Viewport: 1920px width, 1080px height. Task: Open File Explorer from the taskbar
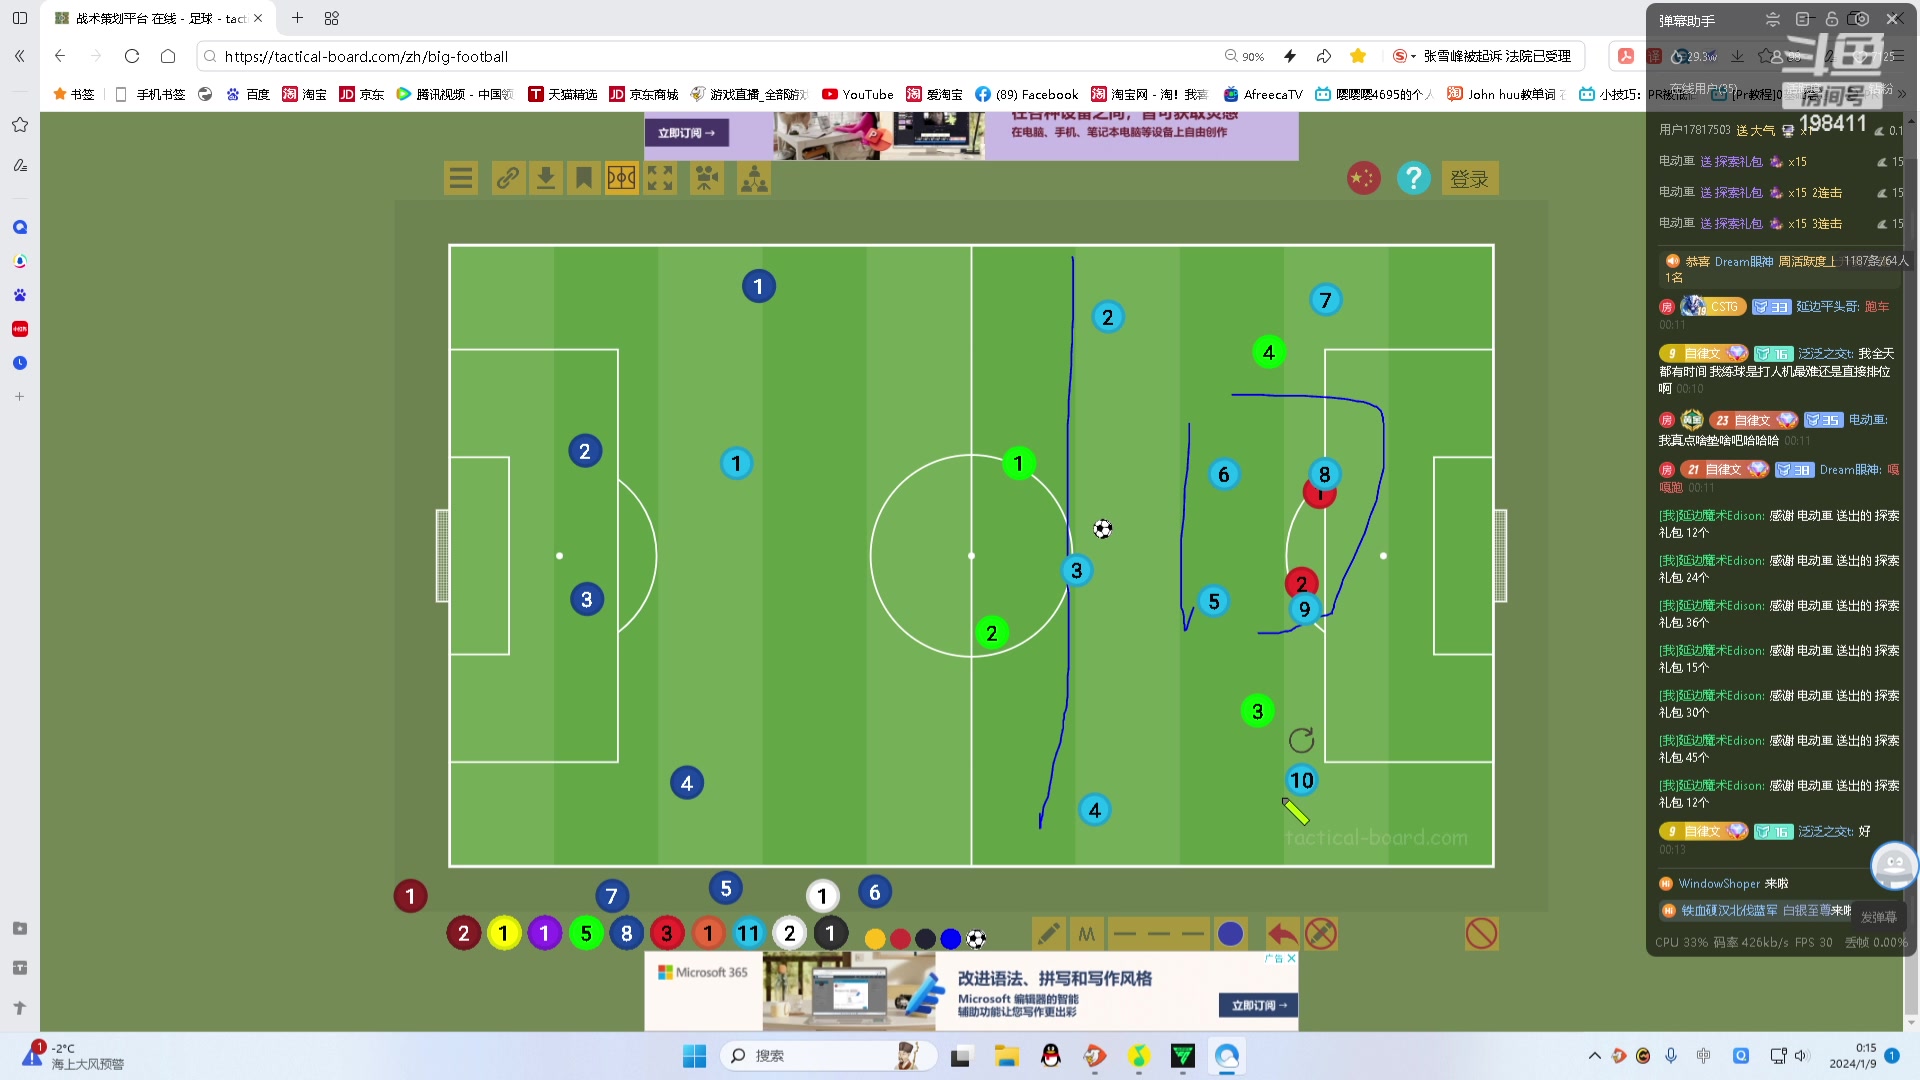tap(1006, 1056)
